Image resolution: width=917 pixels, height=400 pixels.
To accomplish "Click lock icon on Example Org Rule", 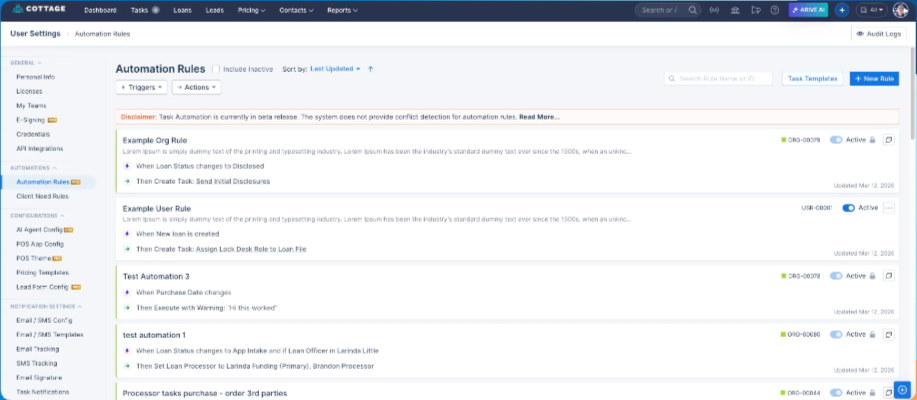I will pyautogui.click(x=872, y=140).
